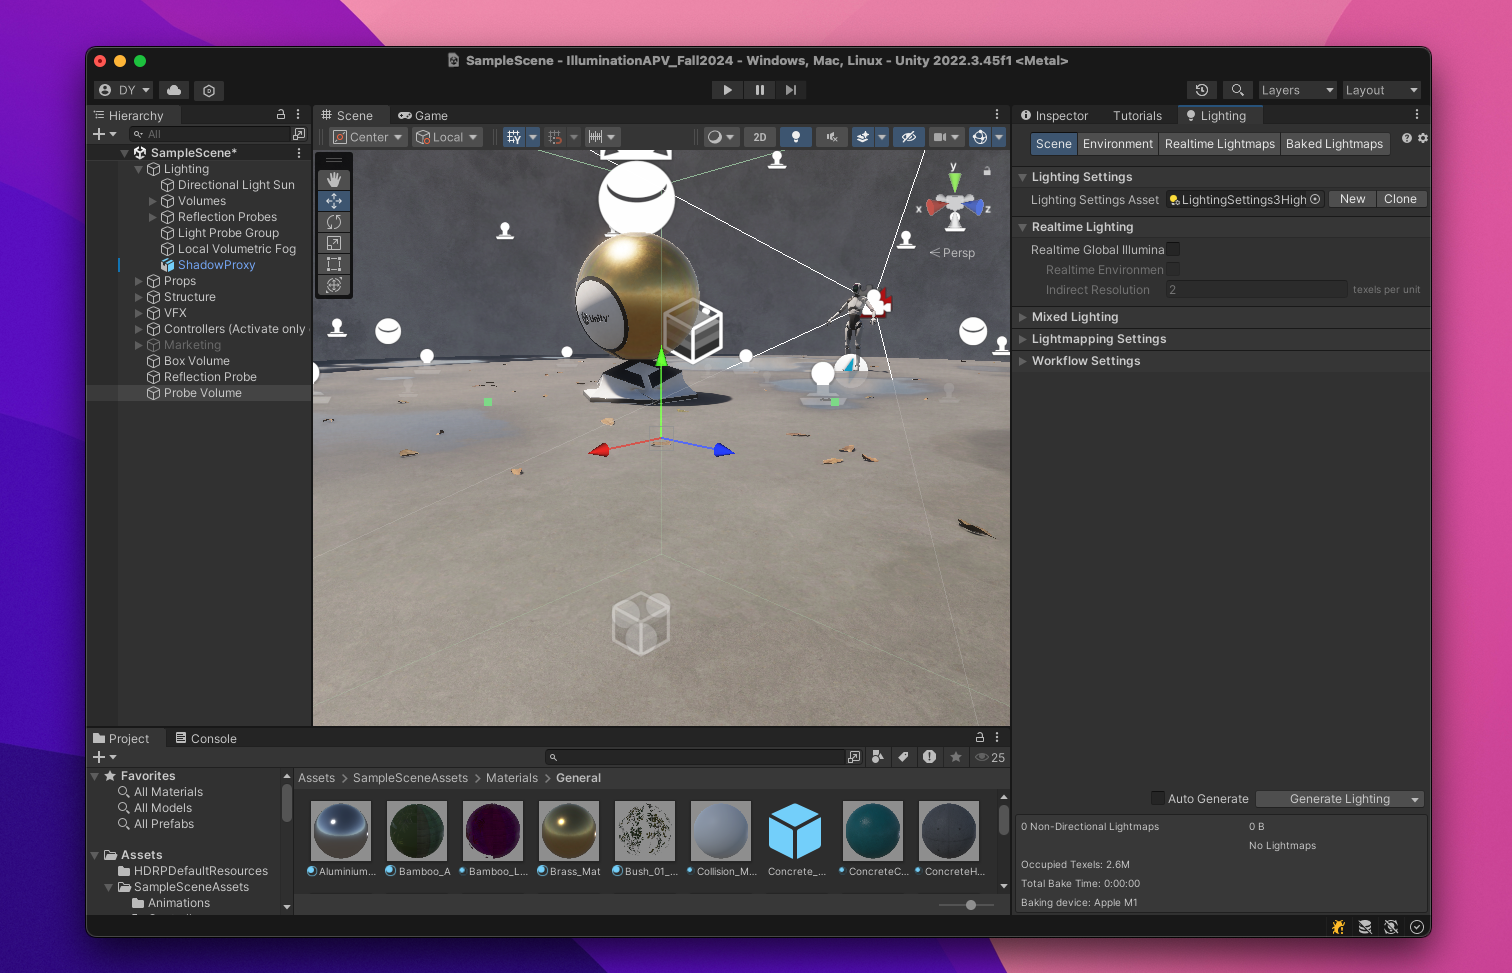Toggle 2D scene view mode

click(760, 137)
